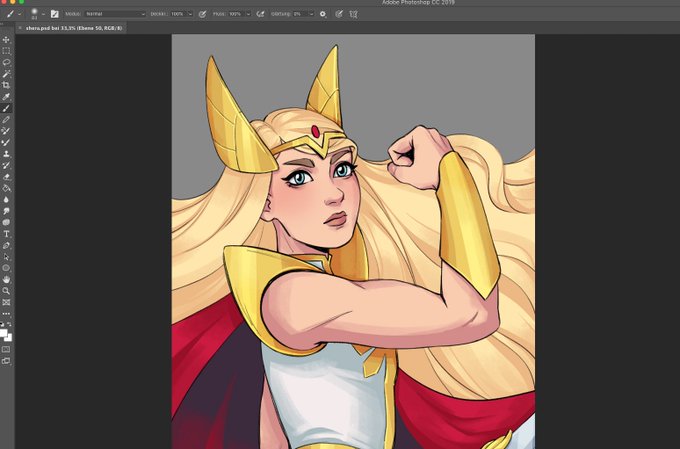
Task: Select the Zoom magnifier tool
Action: tap(6, 291)
